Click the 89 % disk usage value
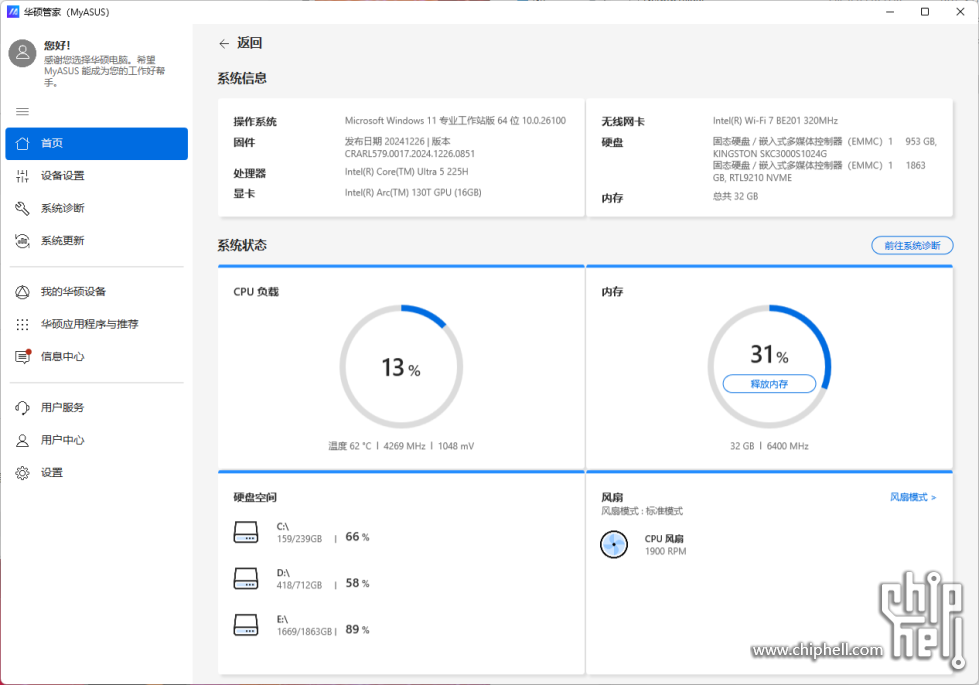The width and height of the screenshot is (979, 685). click(x=357, y=629)
